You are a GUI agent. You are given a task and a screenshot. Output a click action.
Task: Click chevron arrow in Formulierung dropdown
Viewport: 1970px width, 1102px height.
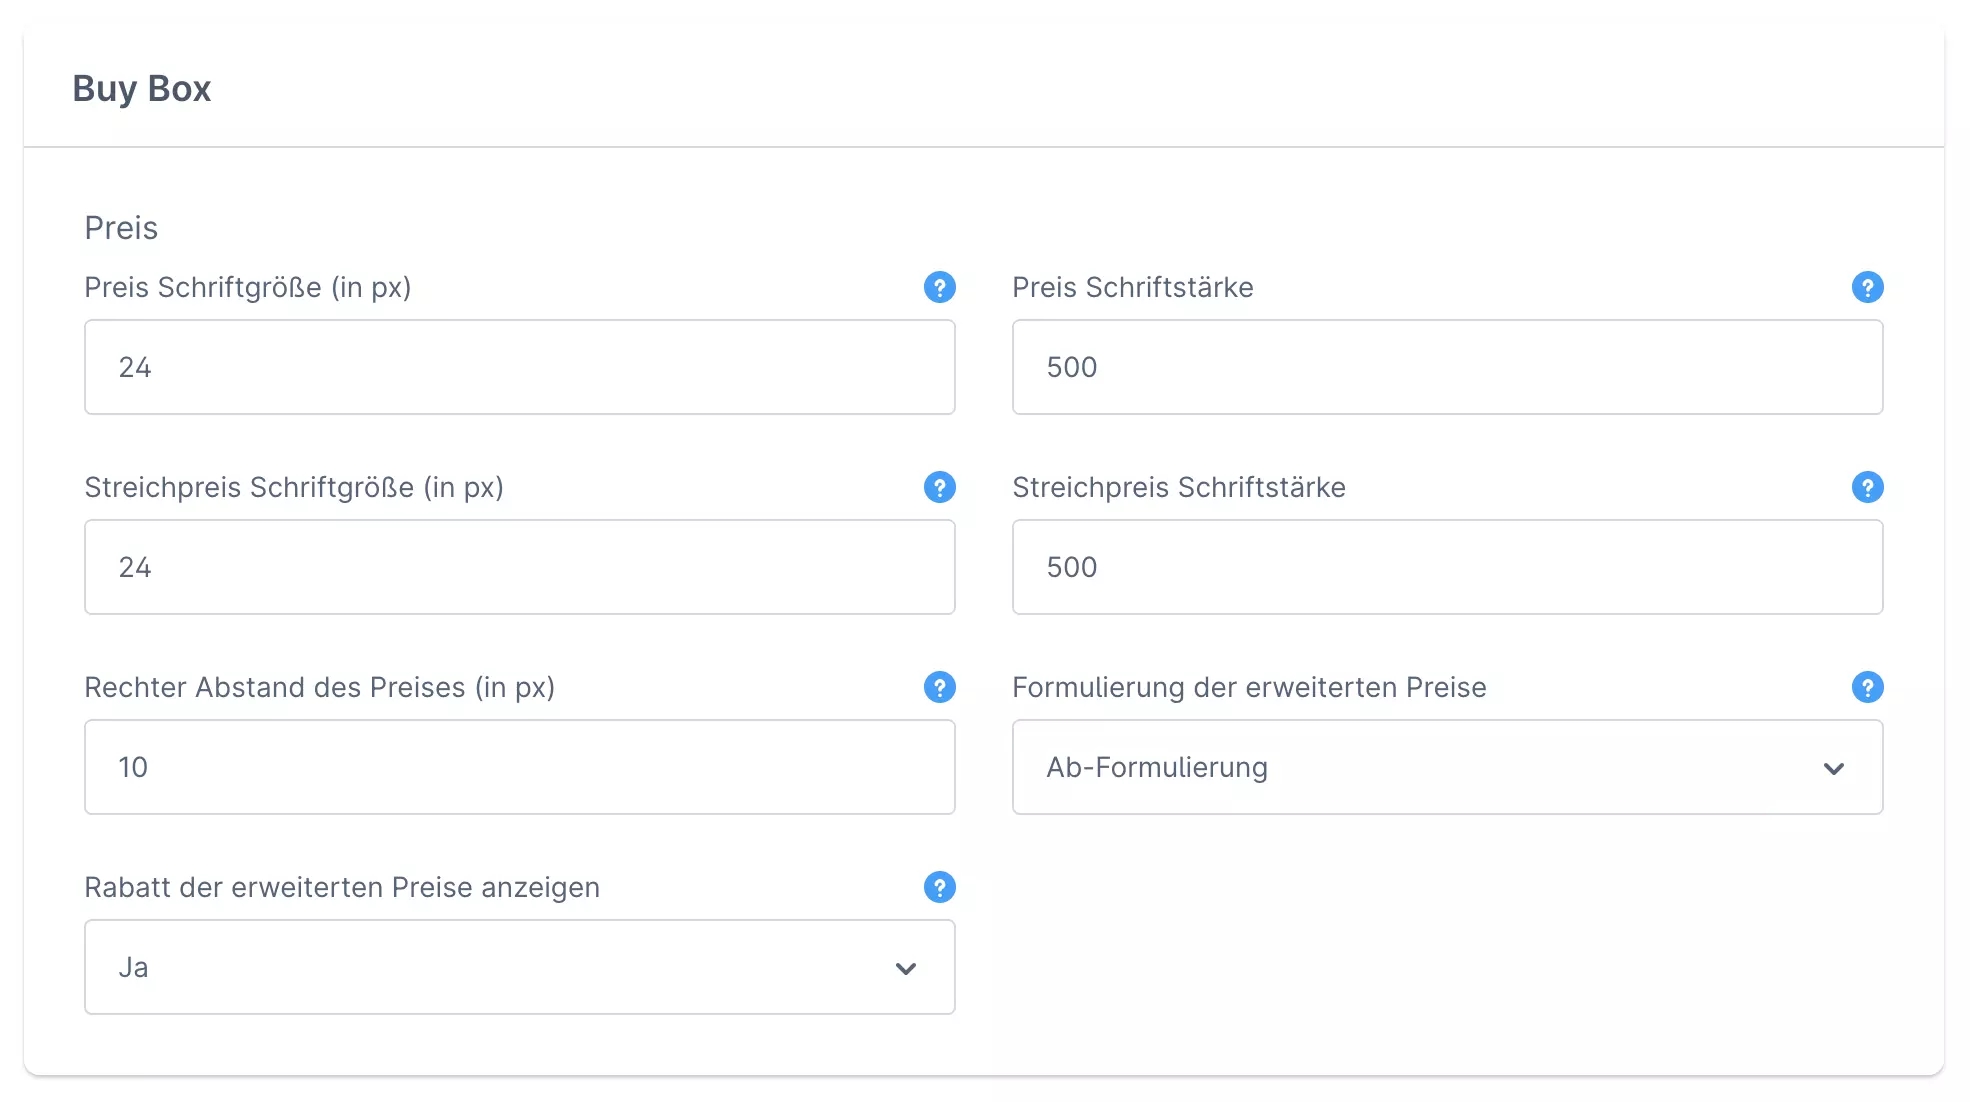[1833, 768]
